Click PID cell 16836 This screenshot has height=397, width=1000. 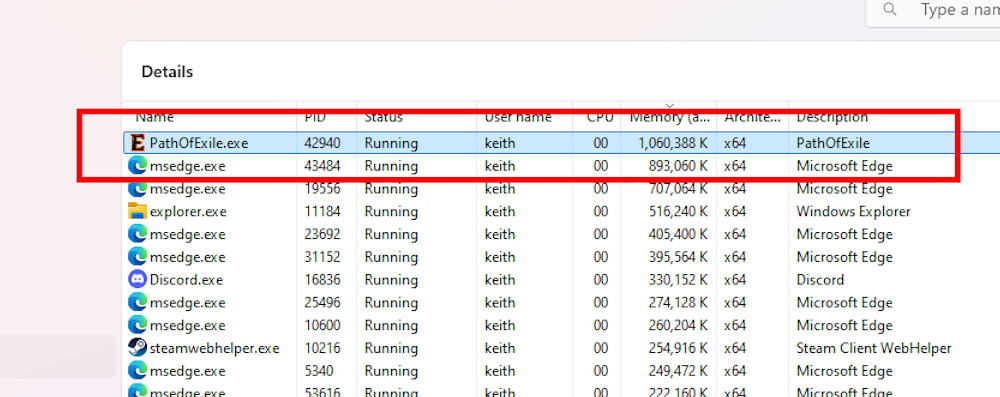[322, 280]
